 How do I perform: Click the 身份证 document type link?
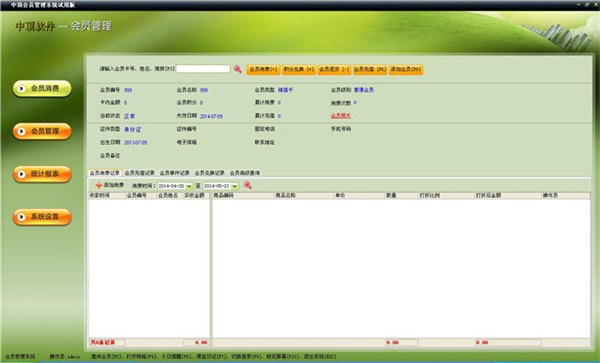pos(132,129)
